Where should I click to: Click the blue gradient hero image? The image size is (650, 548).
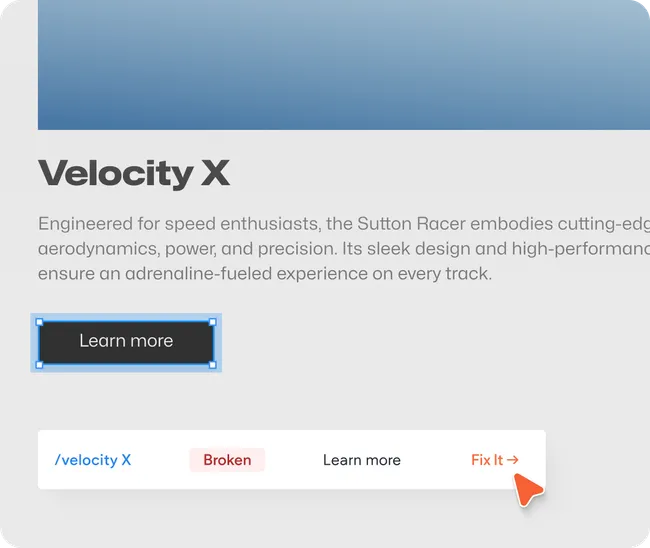coord(340,65)
